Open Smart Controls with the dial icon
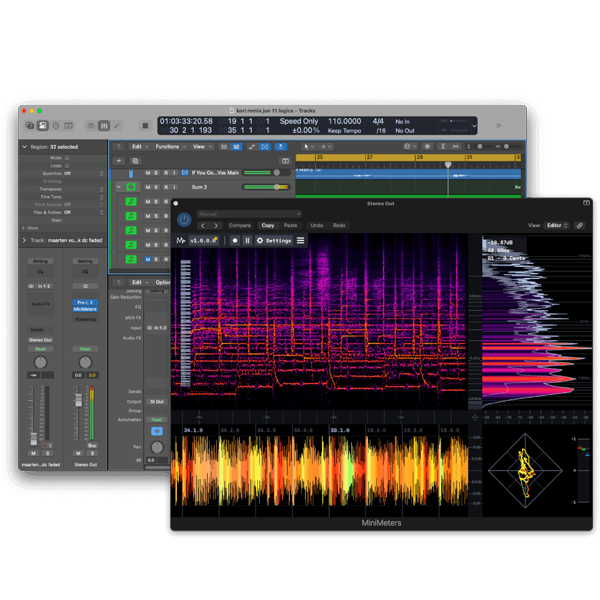600x600 pixels. coord(91,126)
